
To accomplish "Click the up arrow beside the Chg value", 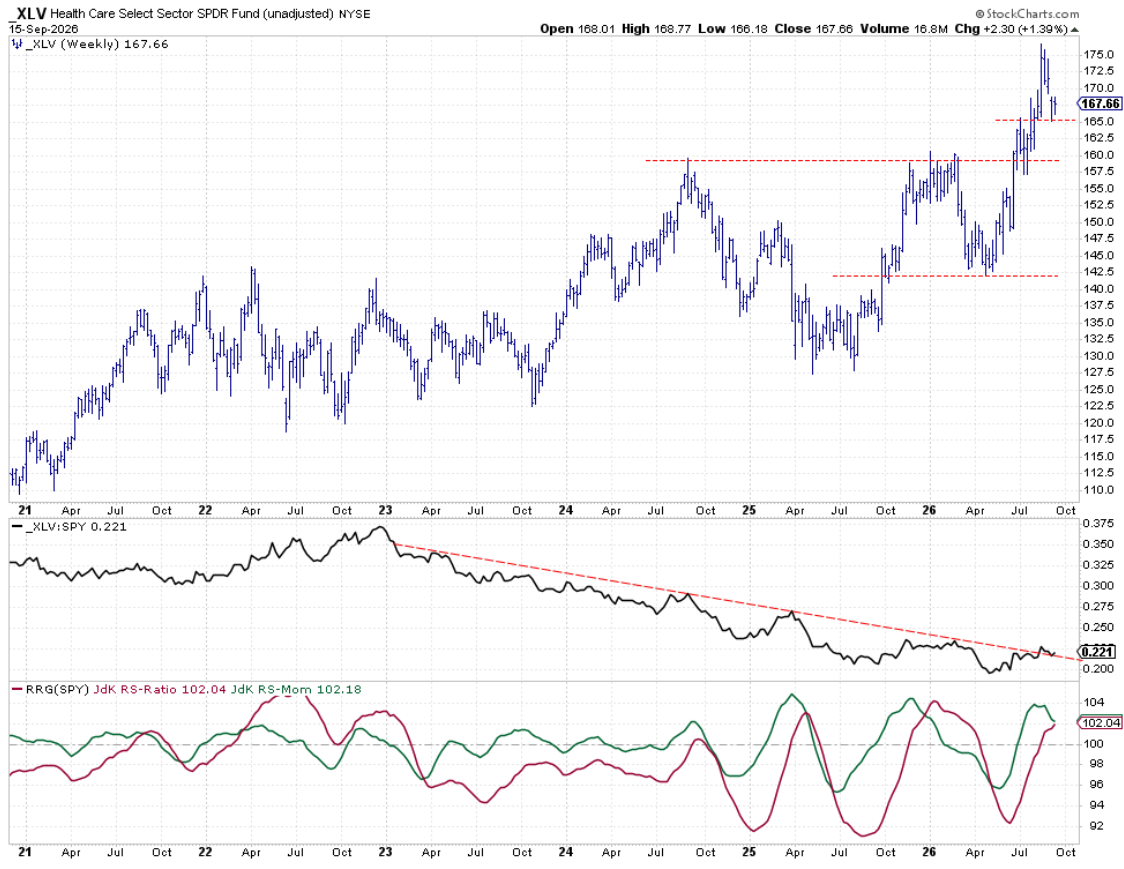I will [1074, 29].
